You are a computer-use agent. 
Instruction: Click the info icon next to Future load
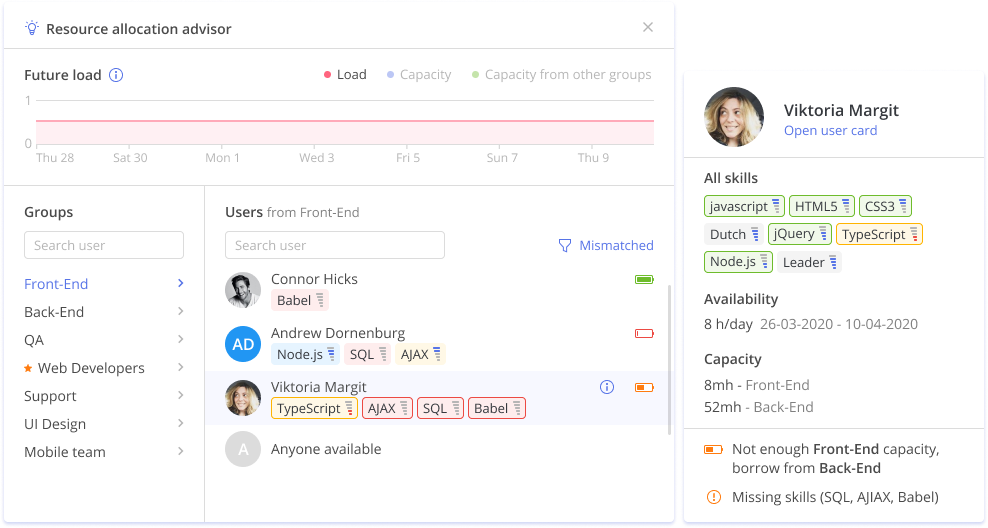point(116,75)
